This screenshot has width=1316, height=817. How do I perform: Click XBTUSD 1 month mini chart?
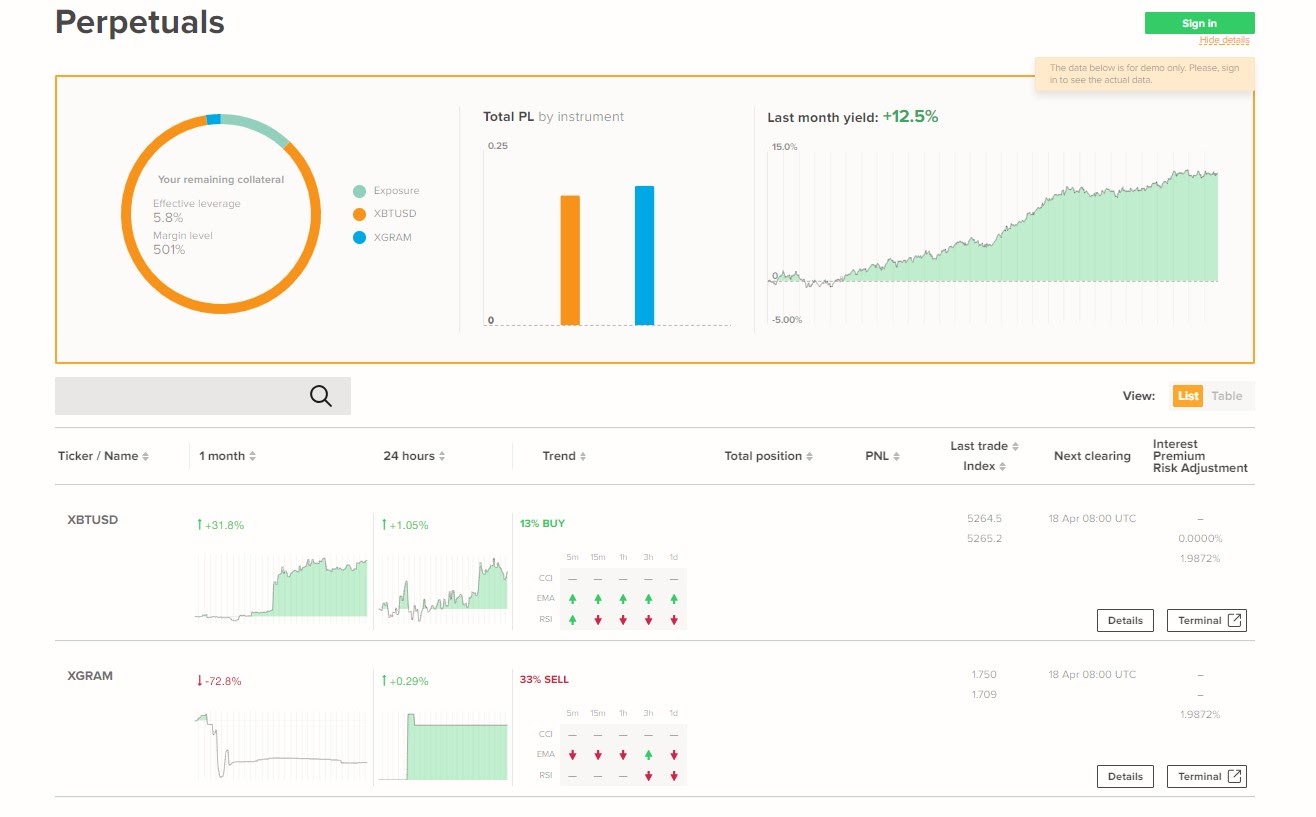coord(281,588)
